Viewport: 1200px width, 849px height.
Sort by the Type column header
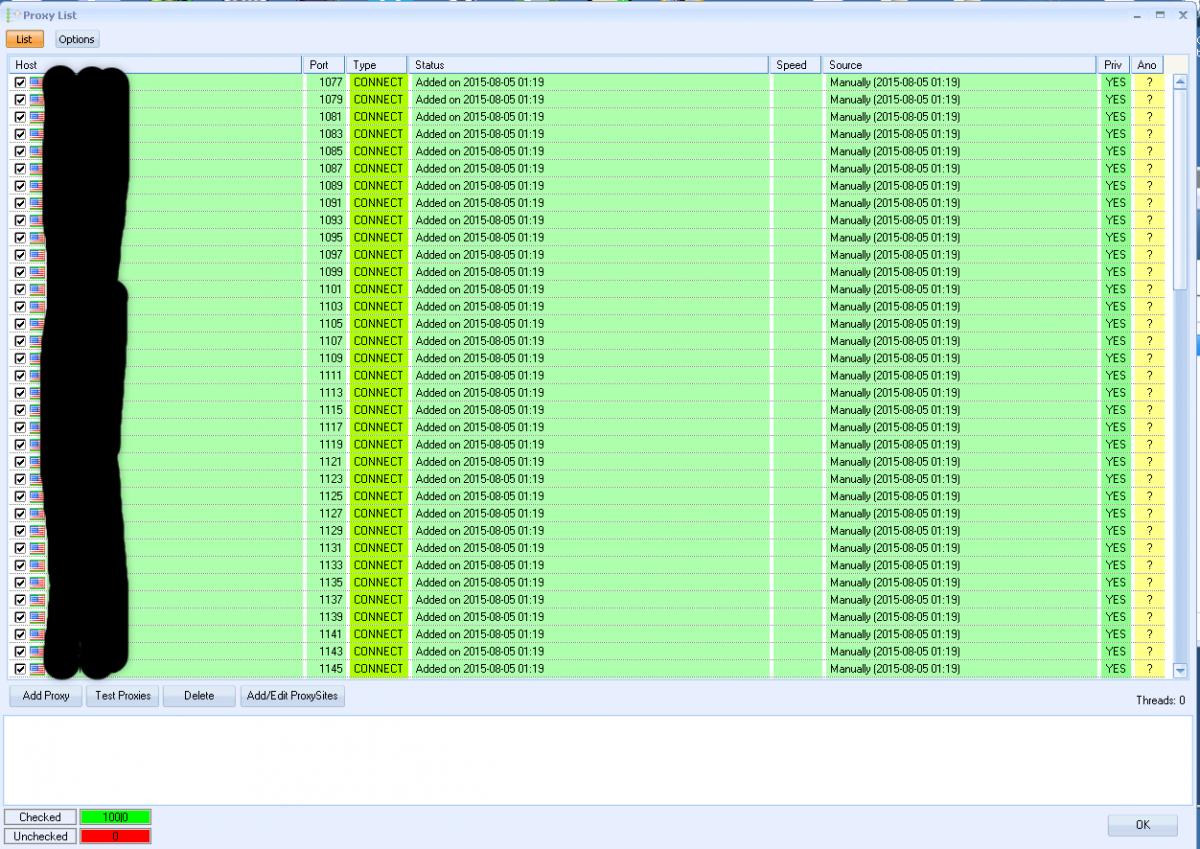pyautogui.click(x=378, y=65)
